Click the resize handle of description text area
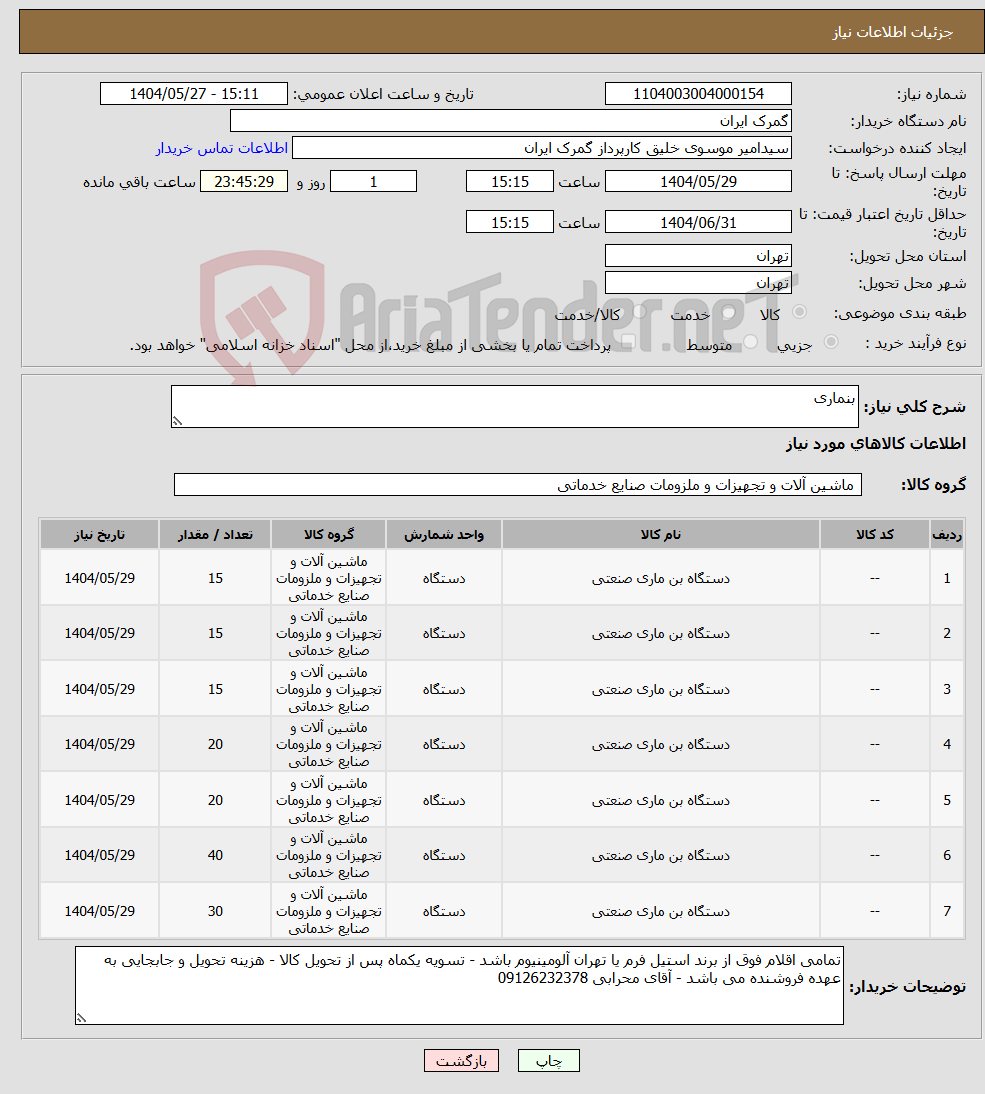Viewport: 985px width, 1094px height. point(177,421)
